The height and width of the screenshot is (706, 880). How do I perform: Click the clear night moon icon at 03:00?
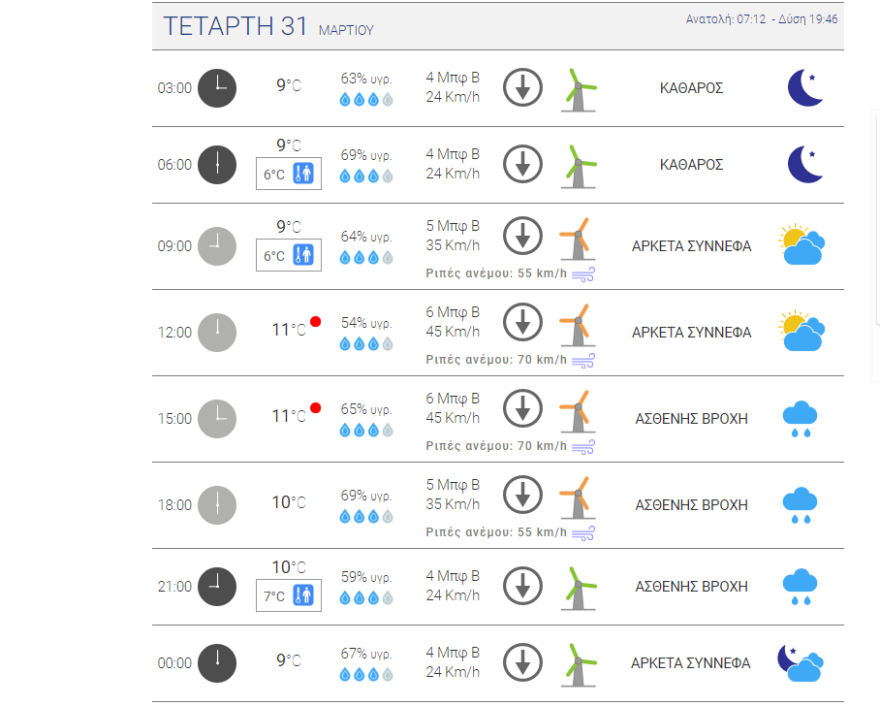(x=805, y=88)
